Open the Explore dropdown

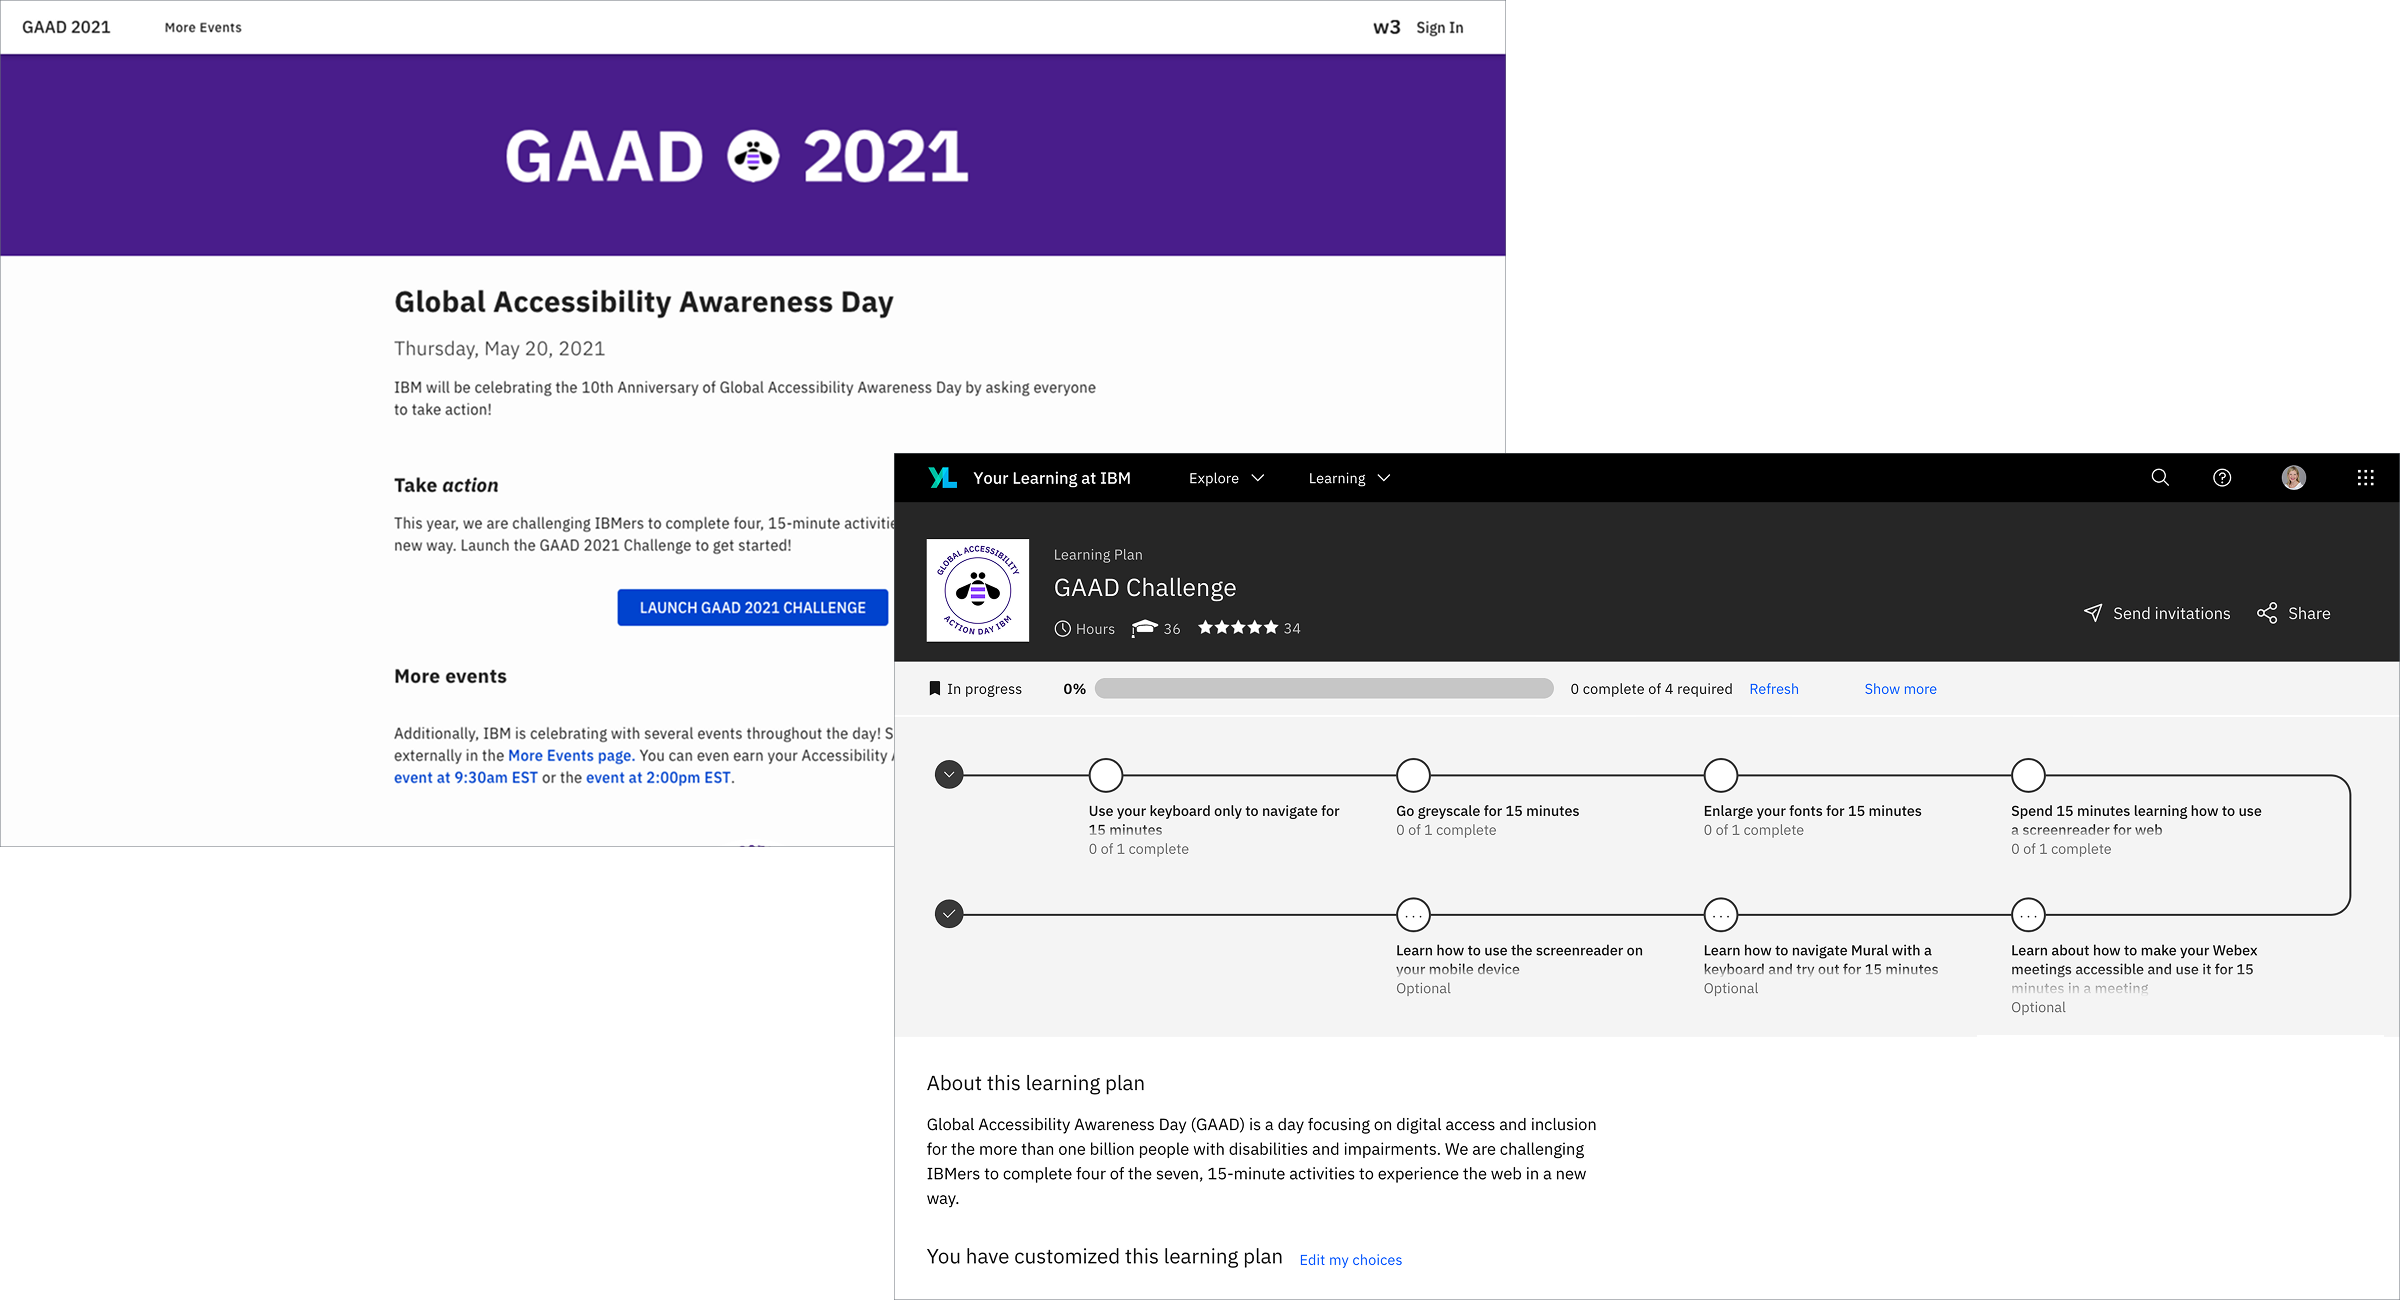pos(1225,478)
